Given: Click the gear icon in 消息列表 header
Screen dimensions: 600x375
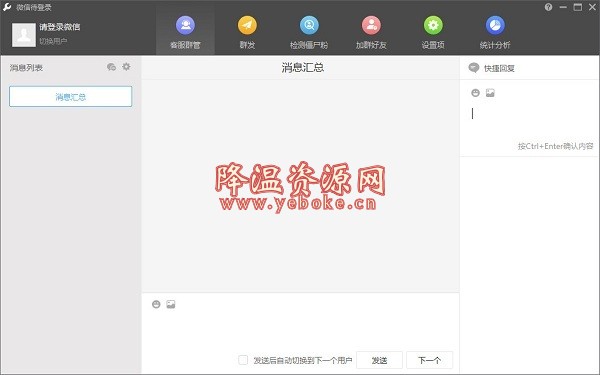Looking at the screenshot, I should [126, 67].
